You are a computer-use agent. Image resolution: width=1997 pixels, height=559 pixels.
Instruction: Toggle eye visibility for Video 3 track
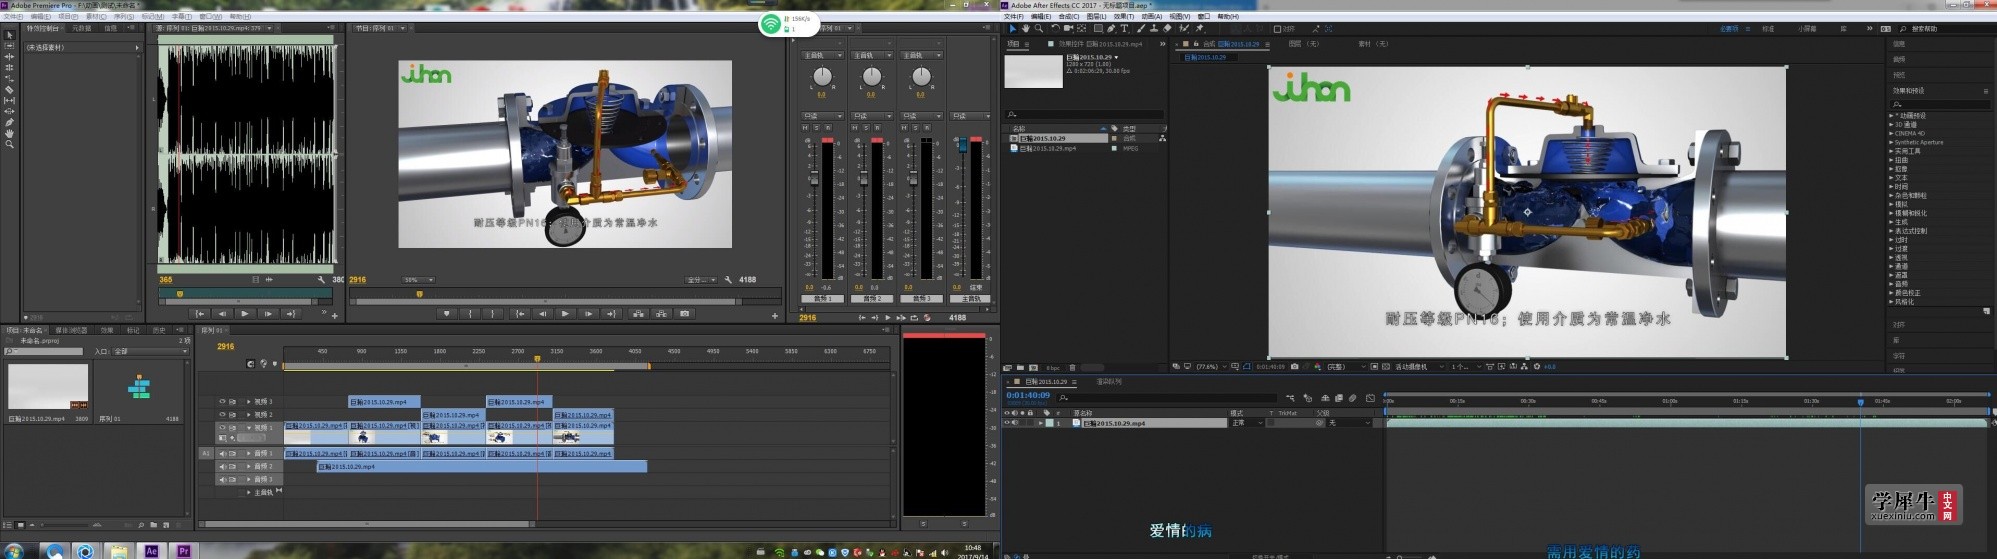(222, 402)
